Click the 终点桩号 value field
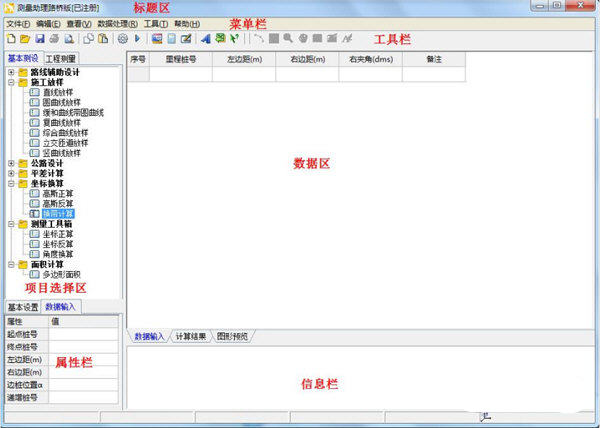This screenshot has height=428, width=600. click(83, 347)
